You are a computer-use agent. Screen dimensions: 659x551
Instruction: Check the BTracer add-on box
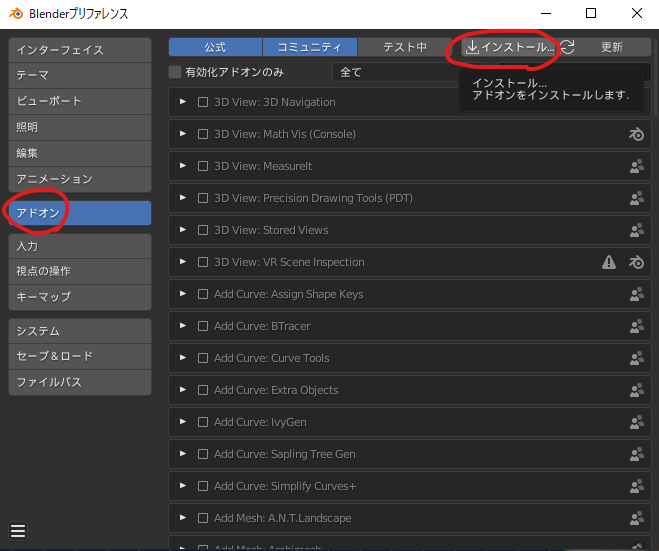[x=203, y=326]
